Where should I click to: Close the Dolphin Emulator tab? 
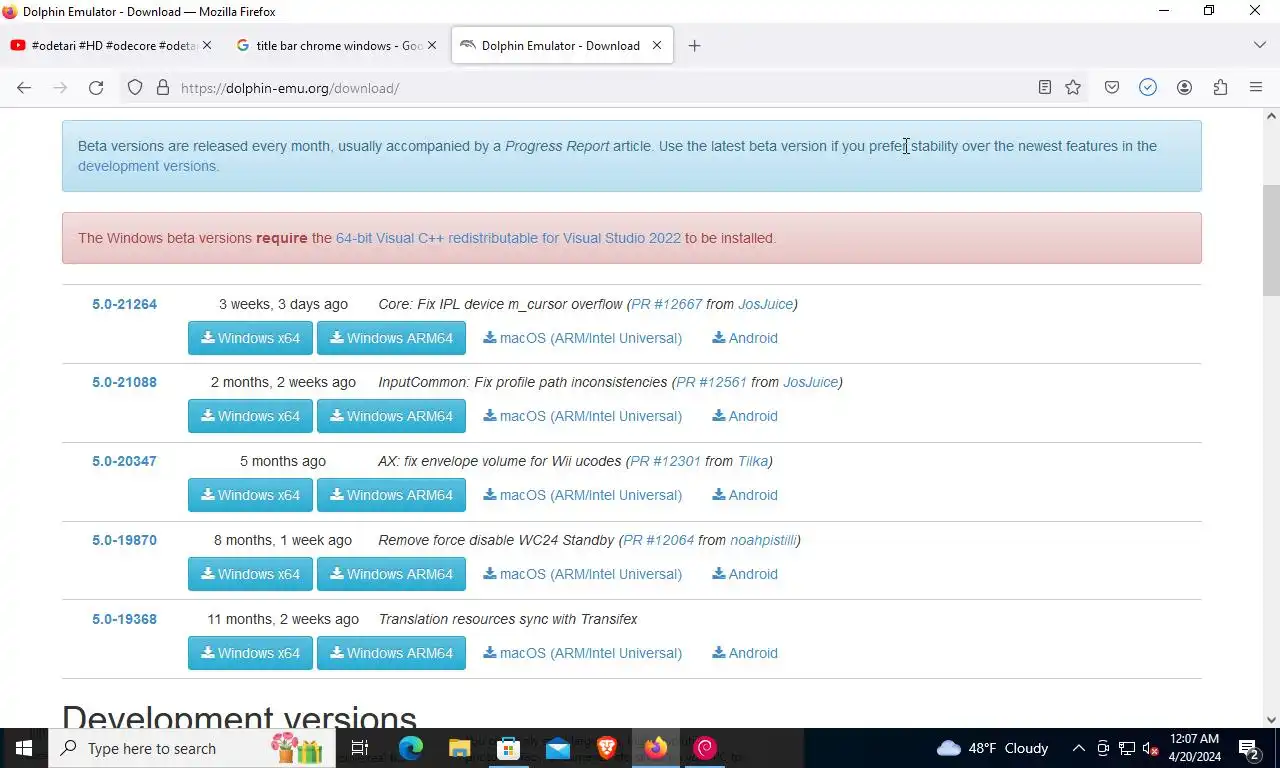657,46
